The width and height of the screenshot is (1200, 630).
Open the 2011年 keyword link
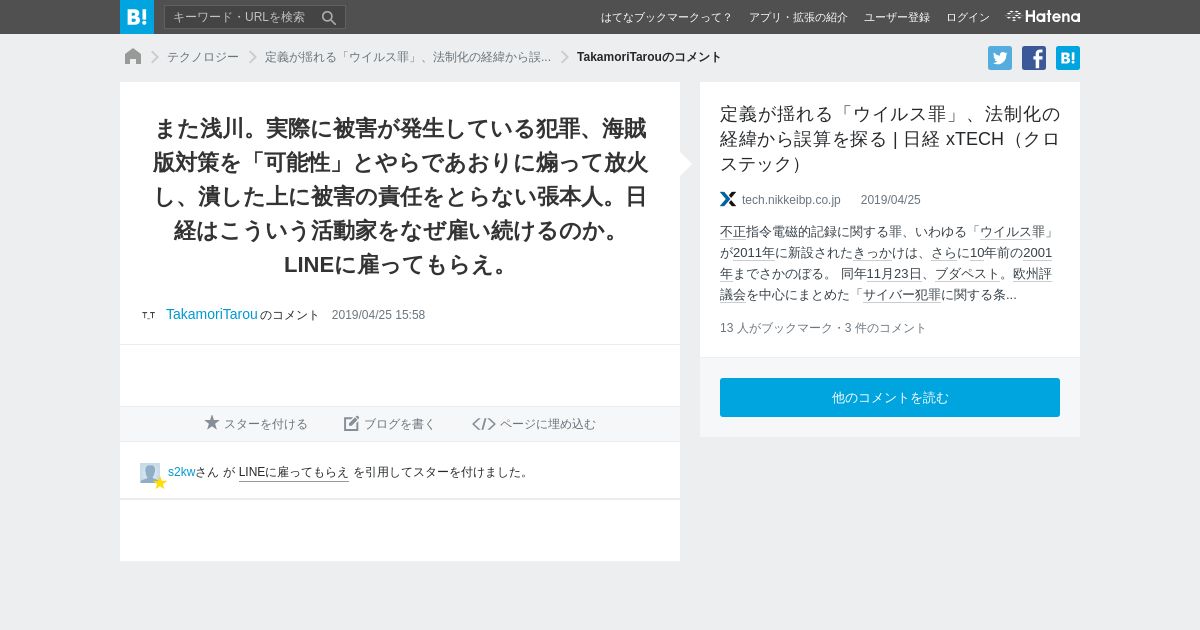pyautogui.click(x=752, y=253)
